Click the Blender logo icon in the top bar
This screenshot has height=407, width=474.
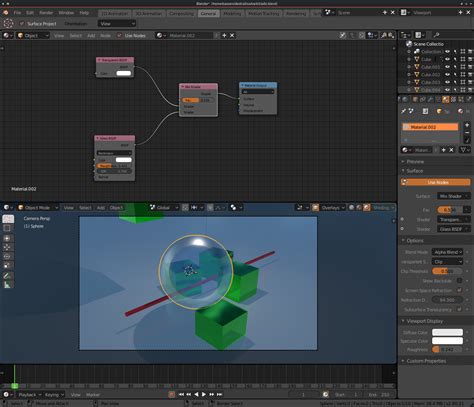pyautogui.click(x=6, y=13)
